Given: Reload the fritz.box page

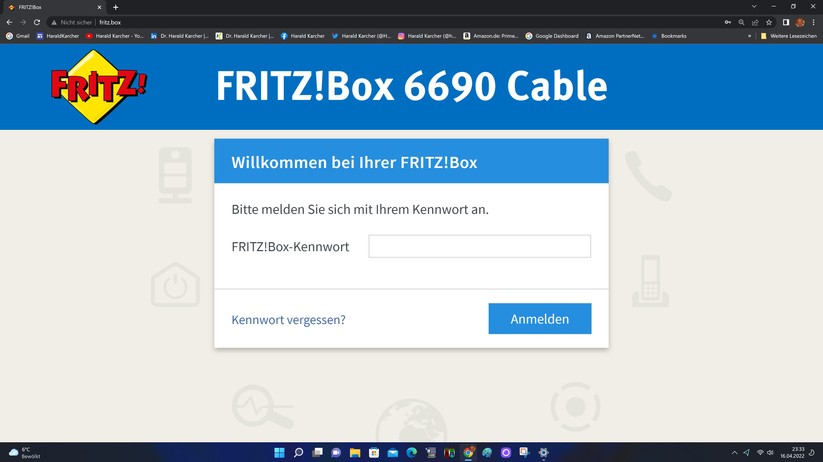Looking at the screenshot, I should coord(37,22).
